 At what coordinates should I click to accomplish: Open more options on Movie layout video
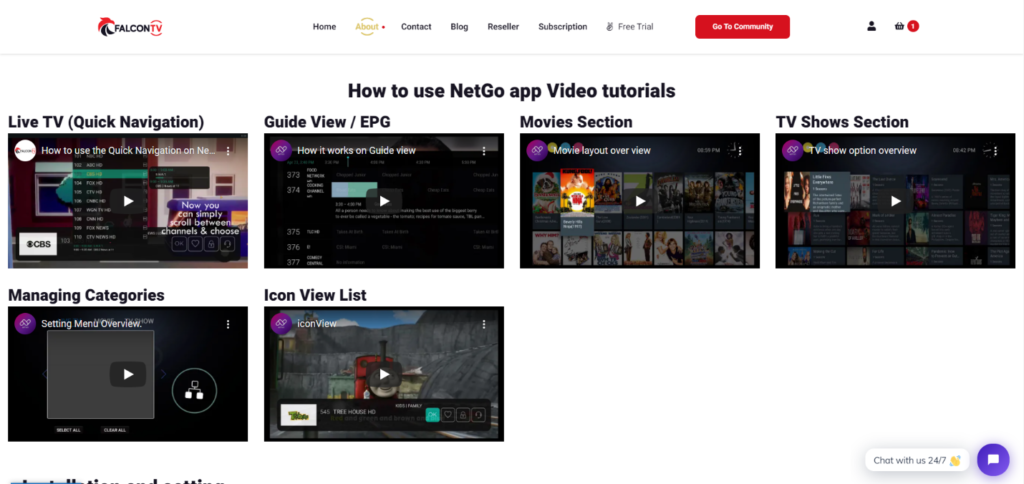(740, 151)
